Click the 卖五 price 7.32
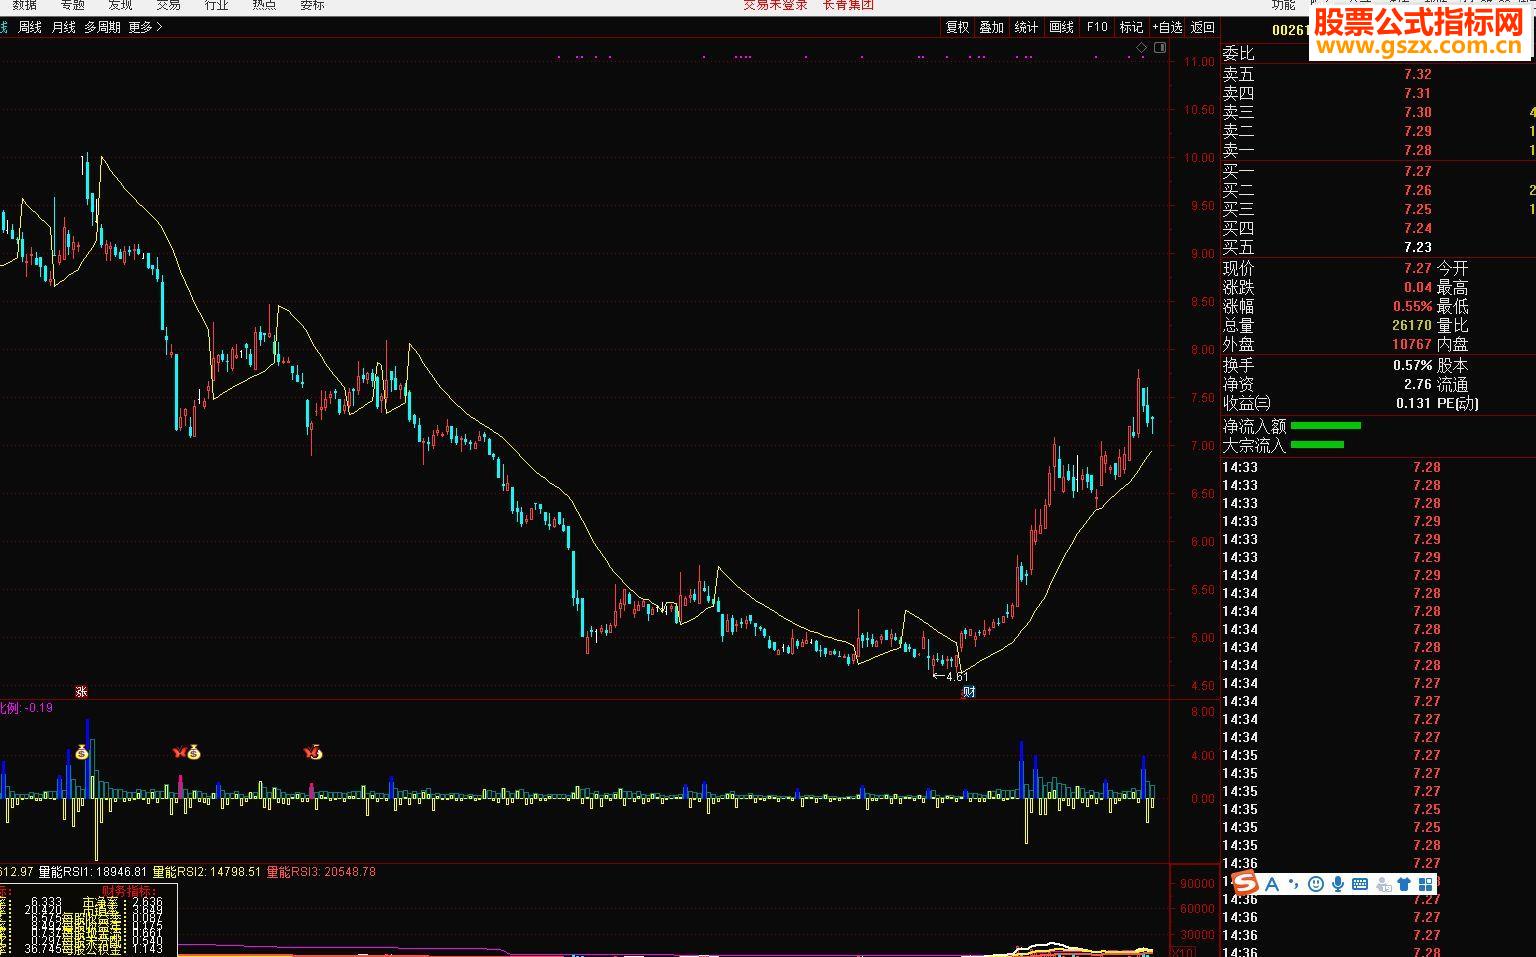 [1417, 74]
